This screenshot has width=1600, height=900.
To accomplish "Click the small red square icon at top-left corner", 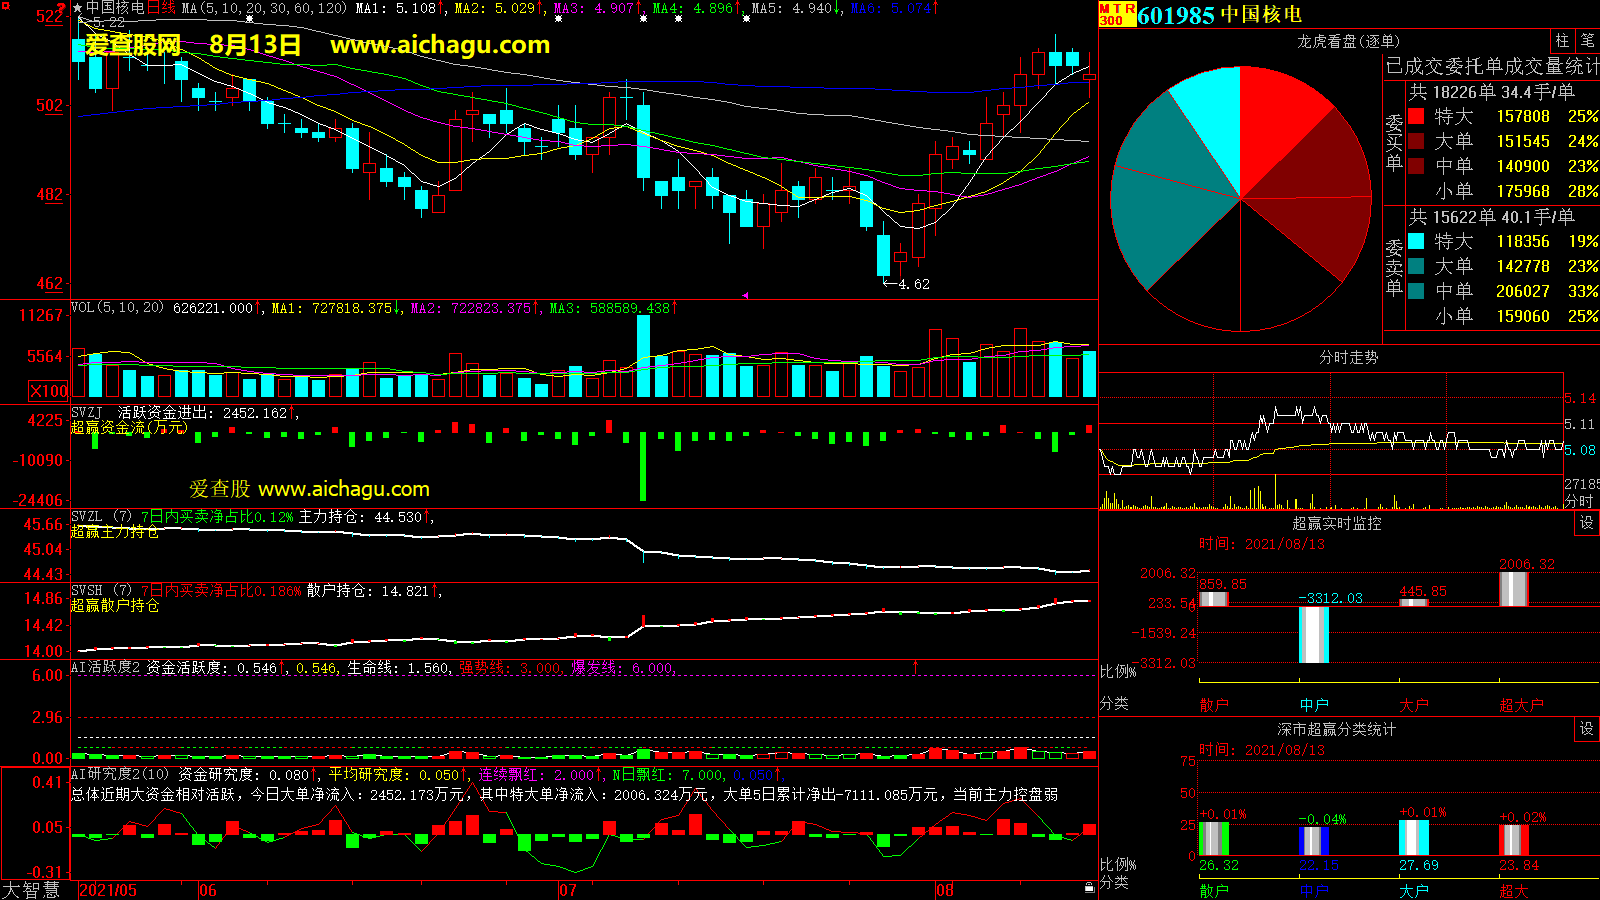I will coord(5,6).
